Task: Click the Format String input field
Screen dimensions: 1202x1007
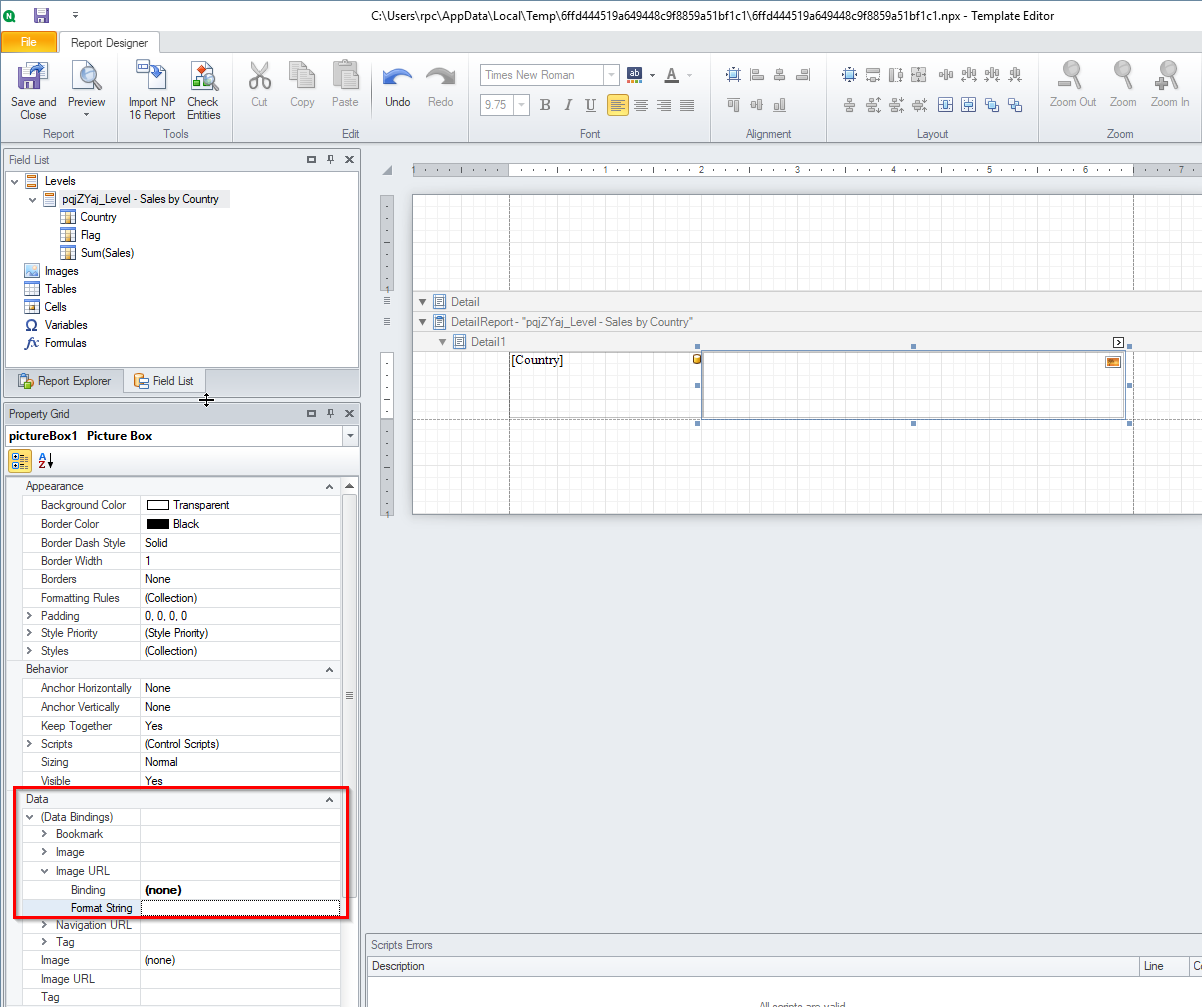Action: coord(240,908)
